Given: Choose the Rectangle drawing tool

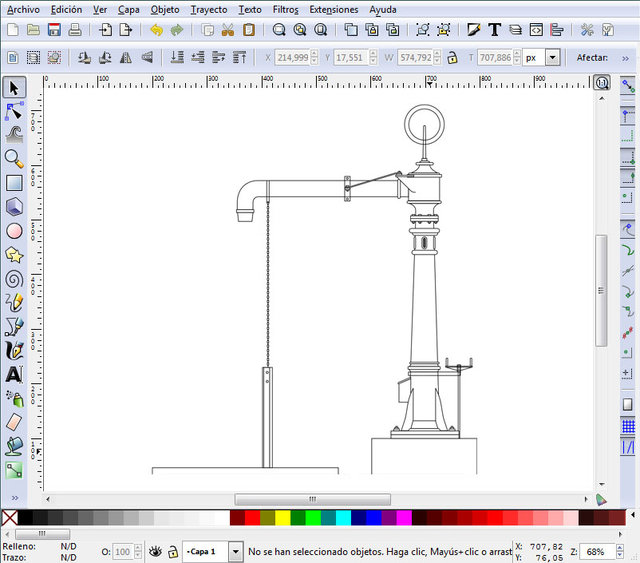Looking at the screenshot, I should coord(14,183).
